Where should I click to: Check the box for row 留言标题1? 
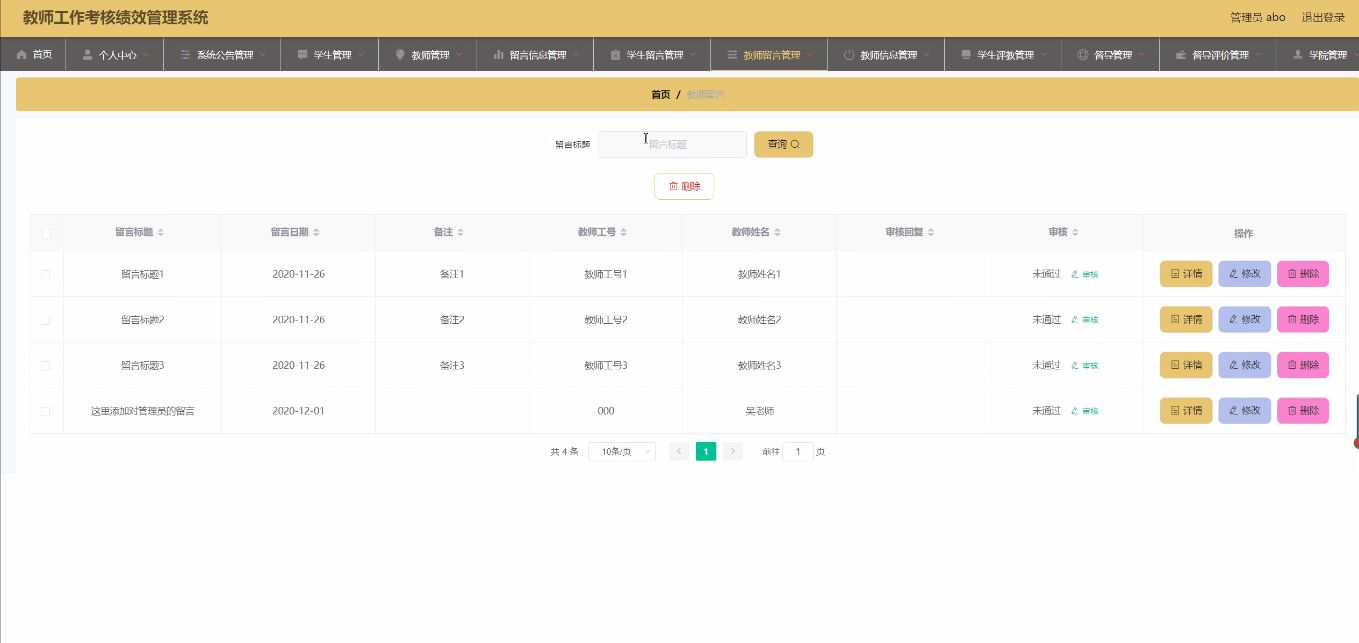[46, 274]
